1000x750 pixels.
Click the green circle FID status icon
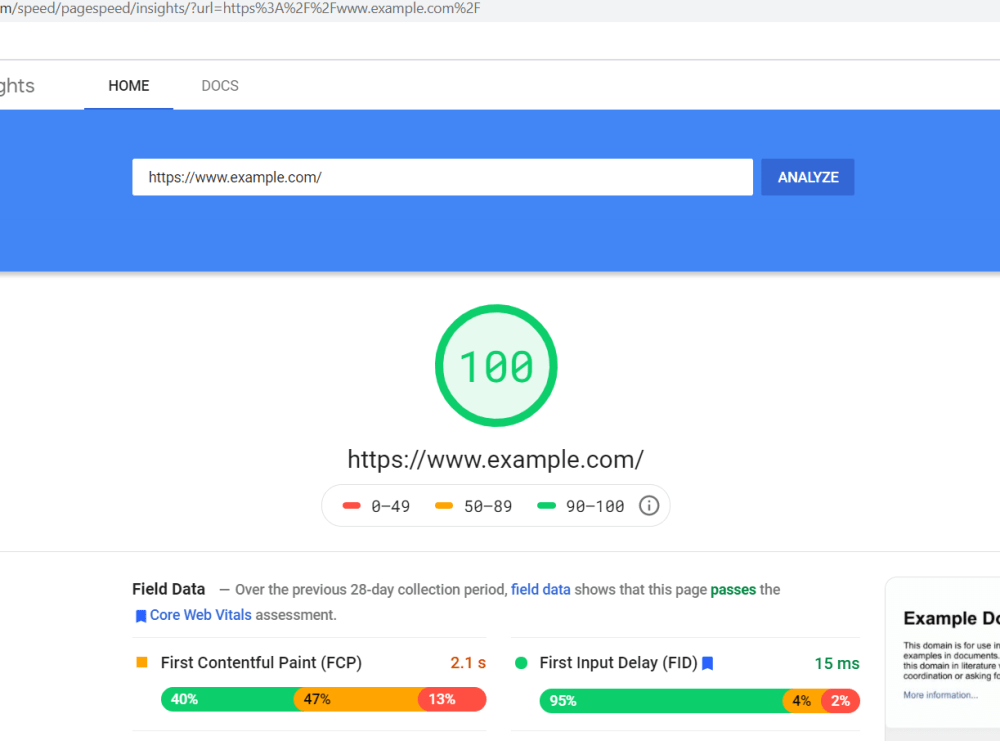click(521, 663)
